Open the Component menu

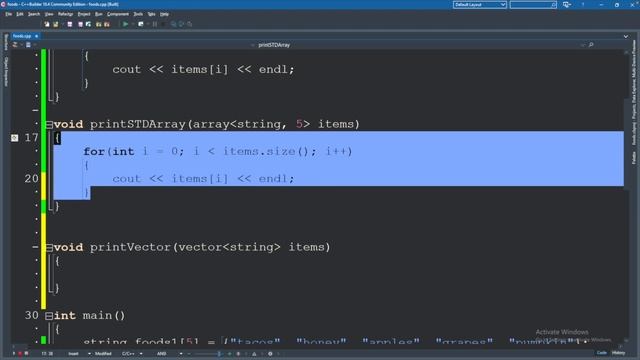118,14
